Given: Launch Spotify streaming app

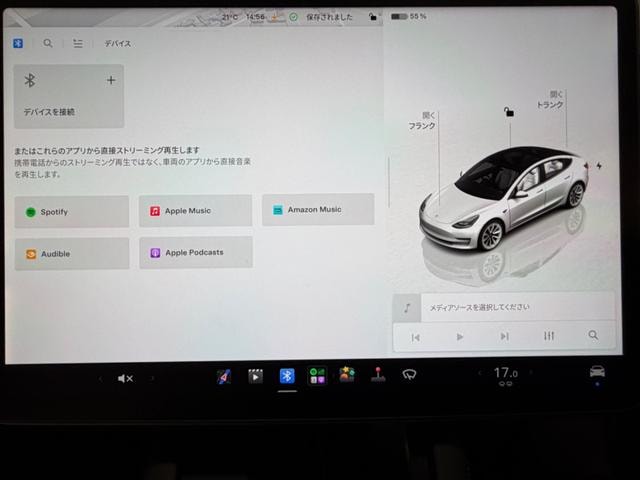Looking at the screenshot, I should click(72, 212).
